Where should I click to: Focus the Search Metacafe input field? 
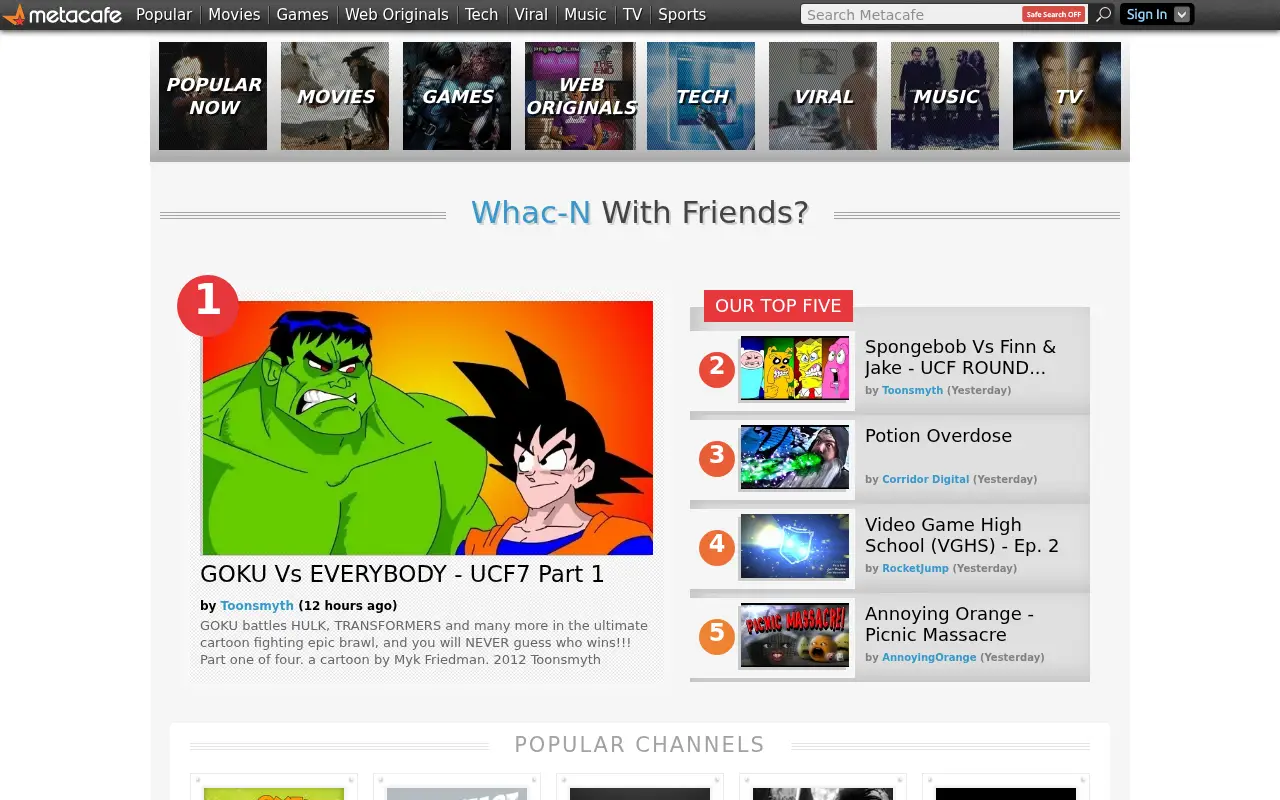pyautogui.click(x=912, y=14)
